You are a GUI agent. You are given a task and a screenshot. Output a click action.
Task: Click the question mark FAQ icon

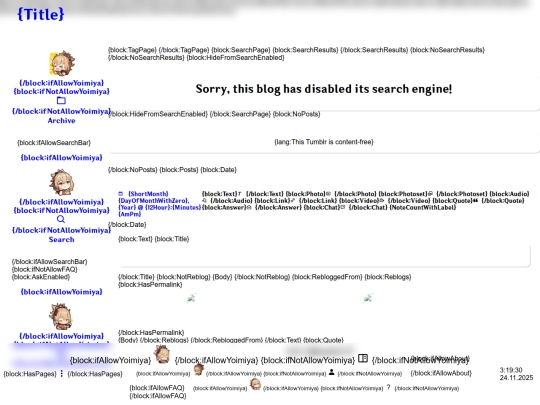point(388,387)
